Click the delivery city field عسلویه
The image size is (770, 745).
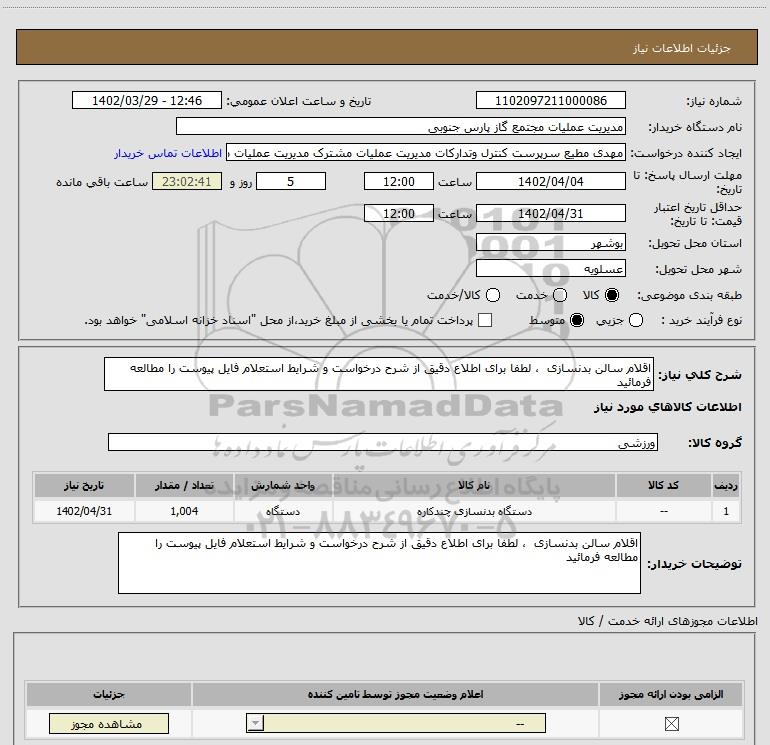tap(550, 268)
